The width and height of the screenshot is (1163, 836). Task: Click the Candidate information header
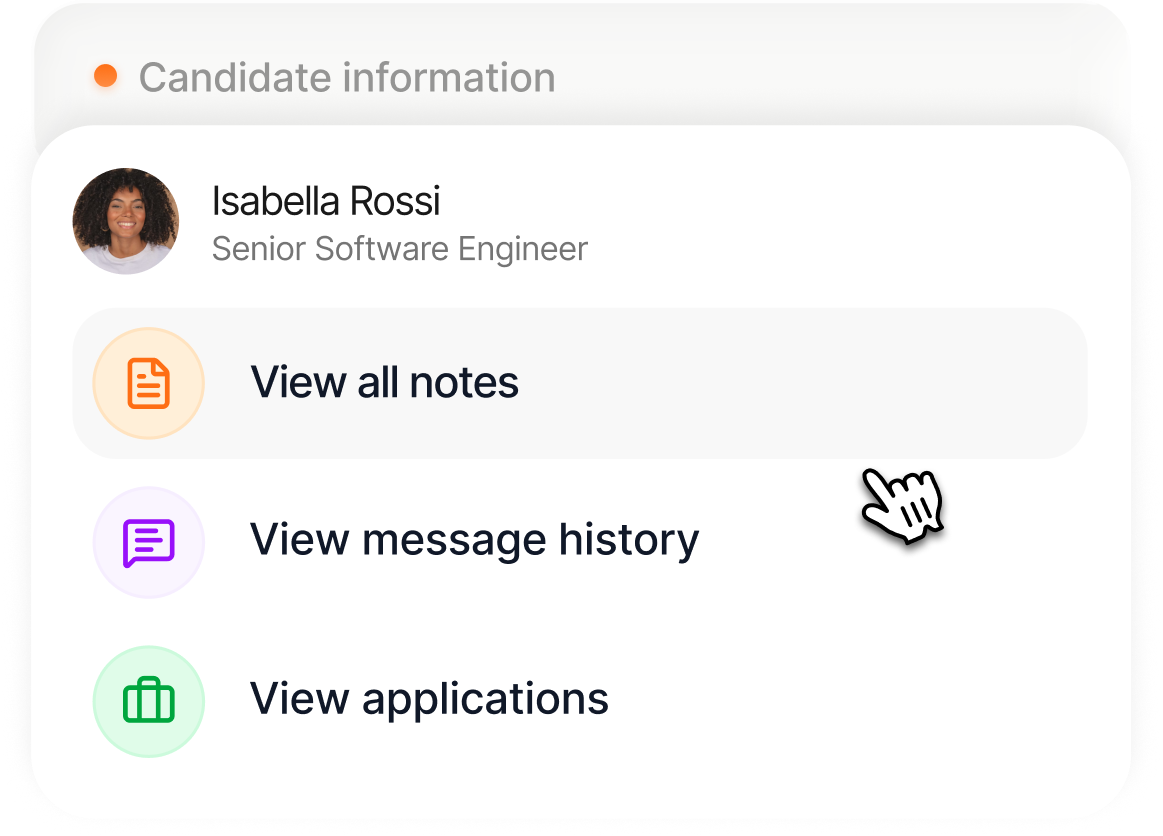[x=348, y=77]
